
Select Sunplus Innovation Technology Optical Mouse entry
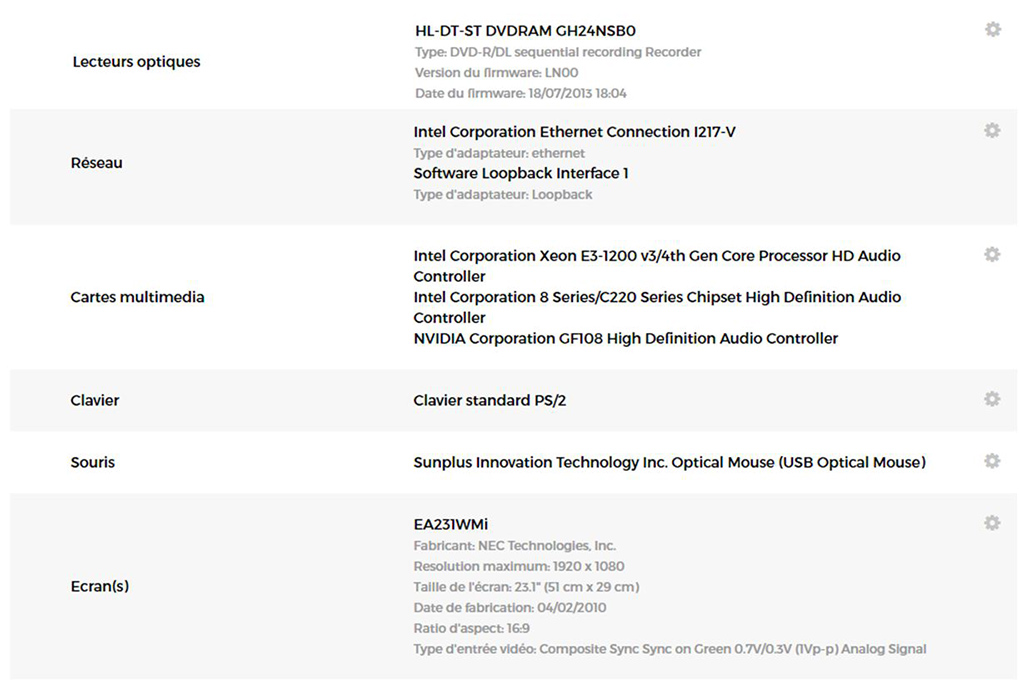point(669,463)
